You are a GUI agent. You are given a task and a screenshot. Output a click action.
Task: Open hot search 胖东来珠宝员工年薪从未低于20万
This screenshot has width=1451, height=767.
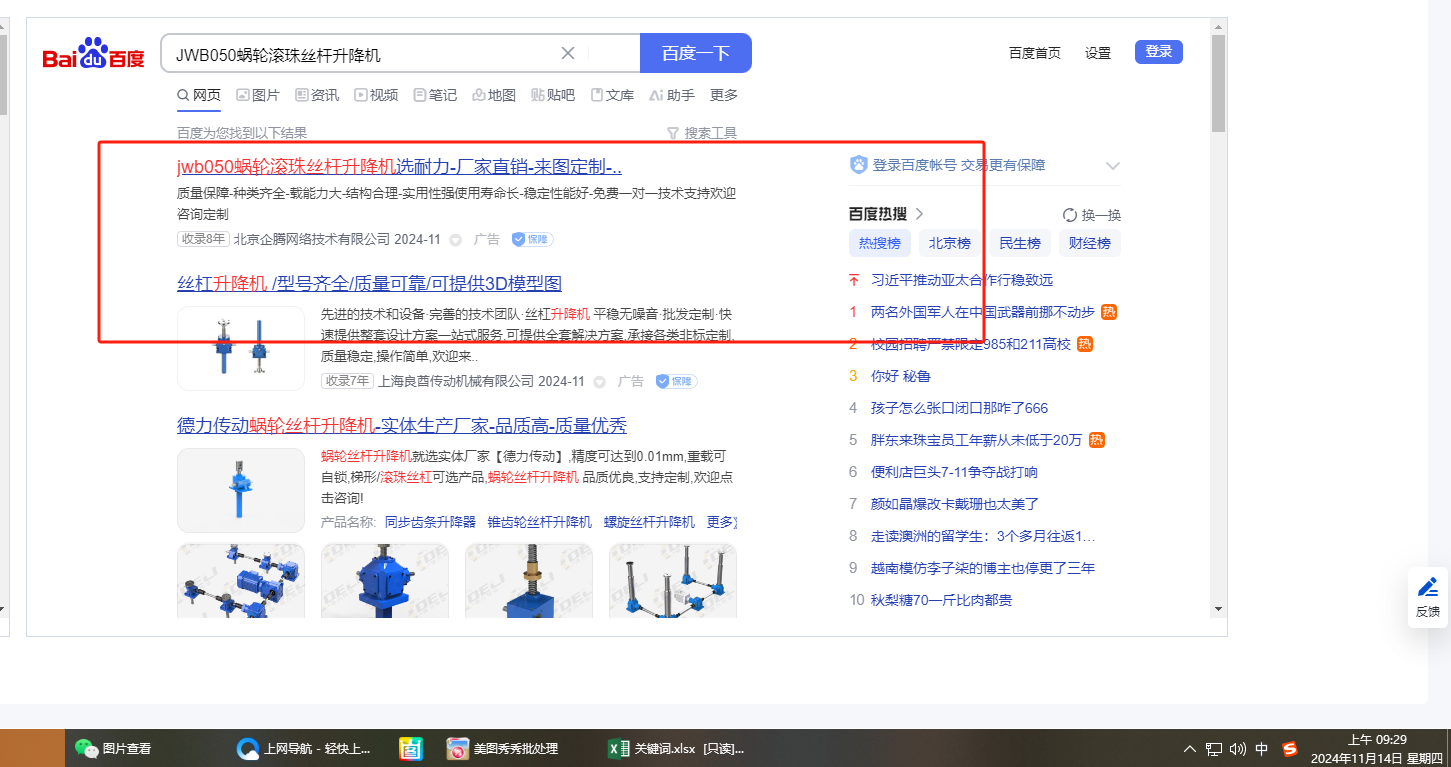[x=977, y=440]
